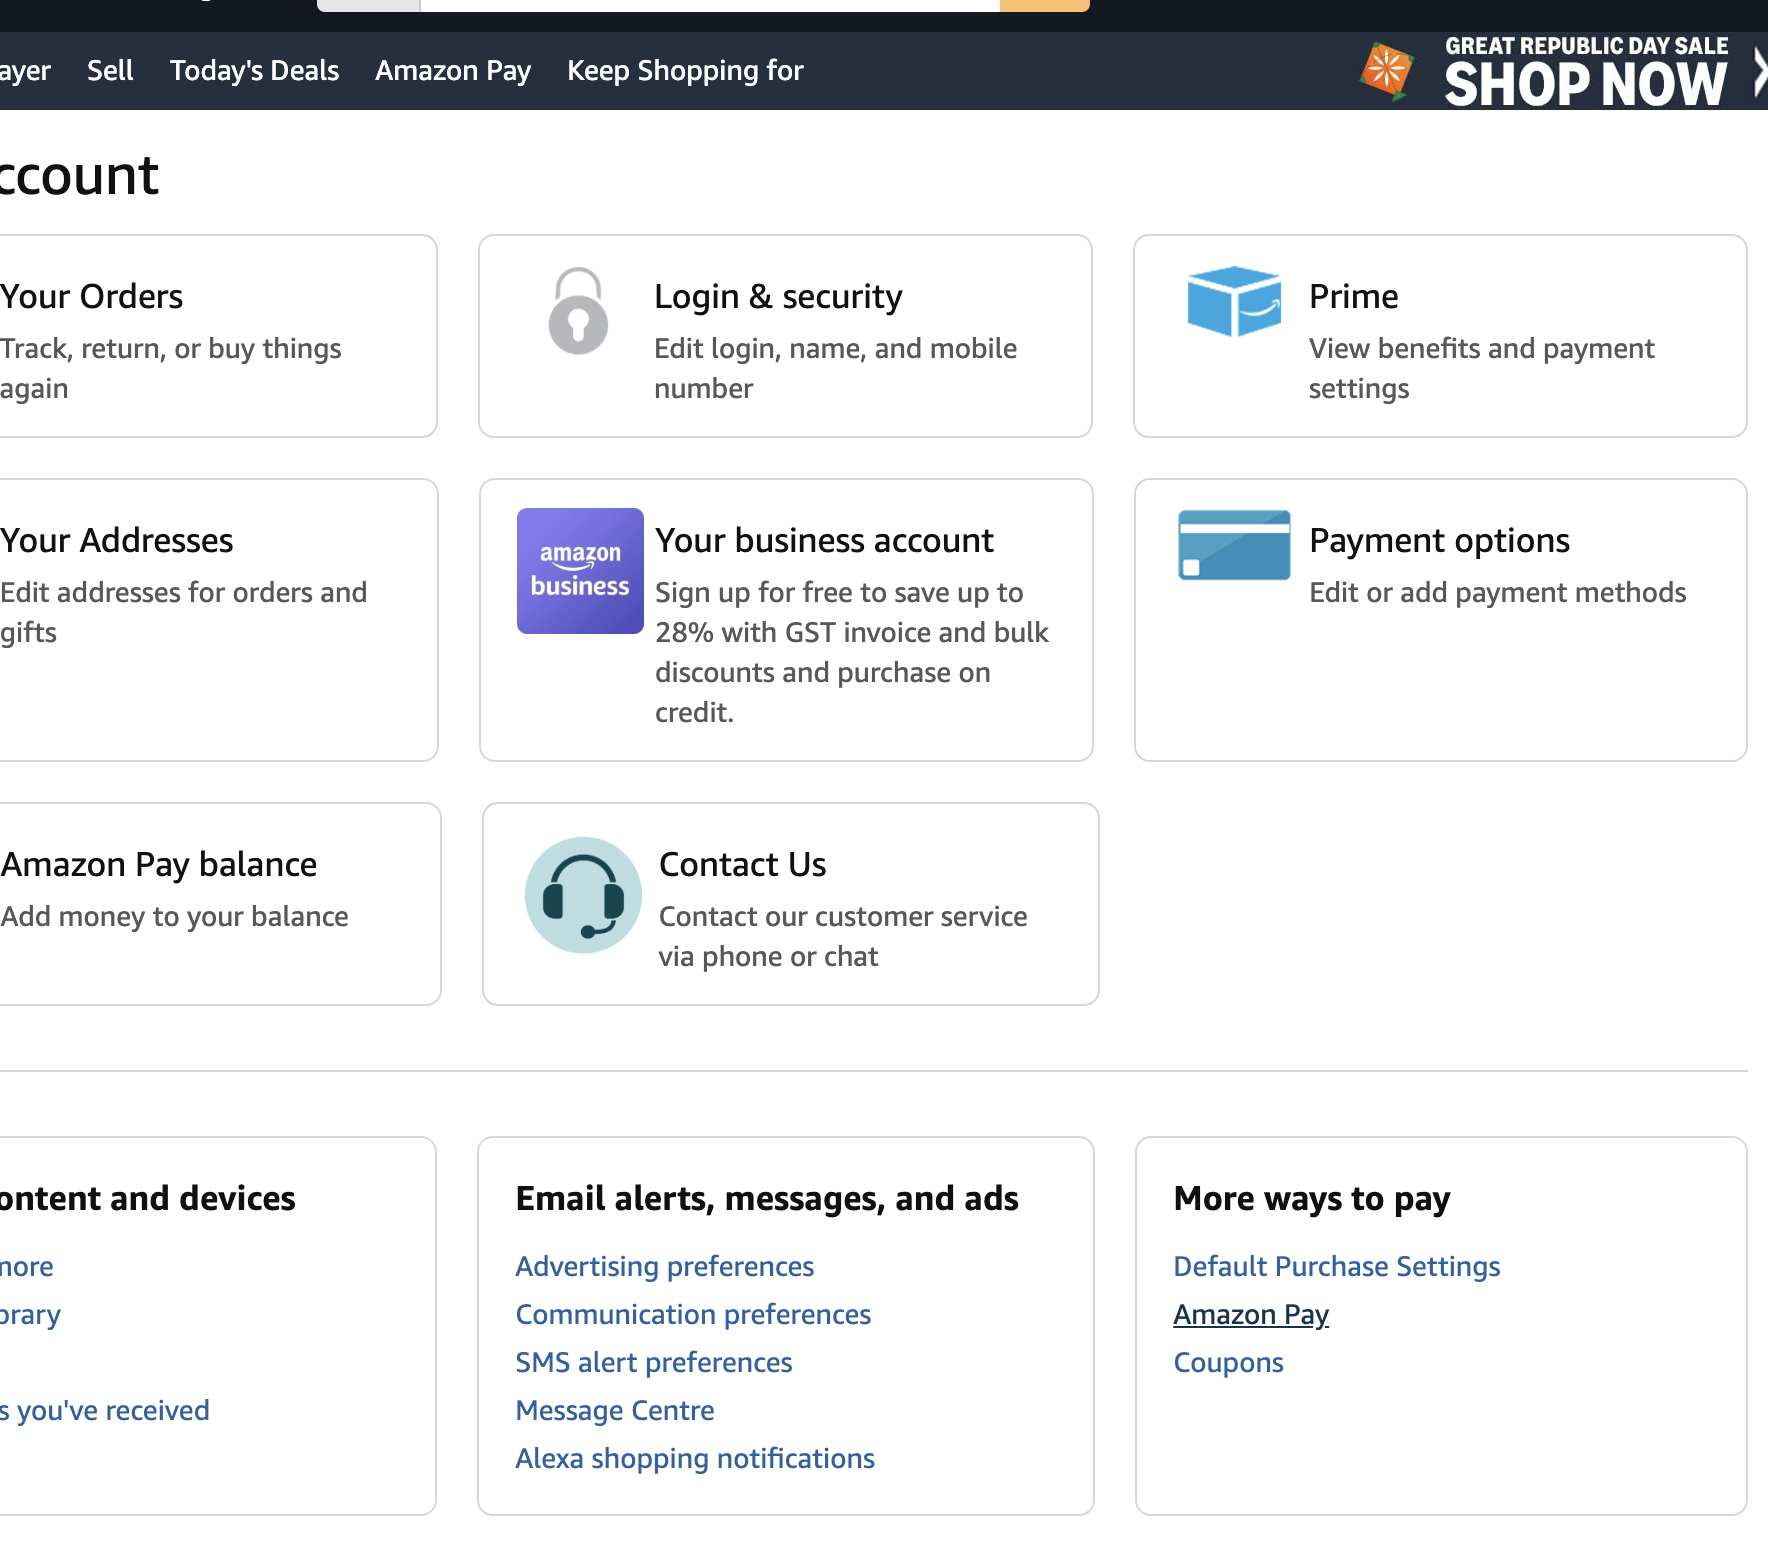Click the Amazon Business purple logo

click(580, 570)
